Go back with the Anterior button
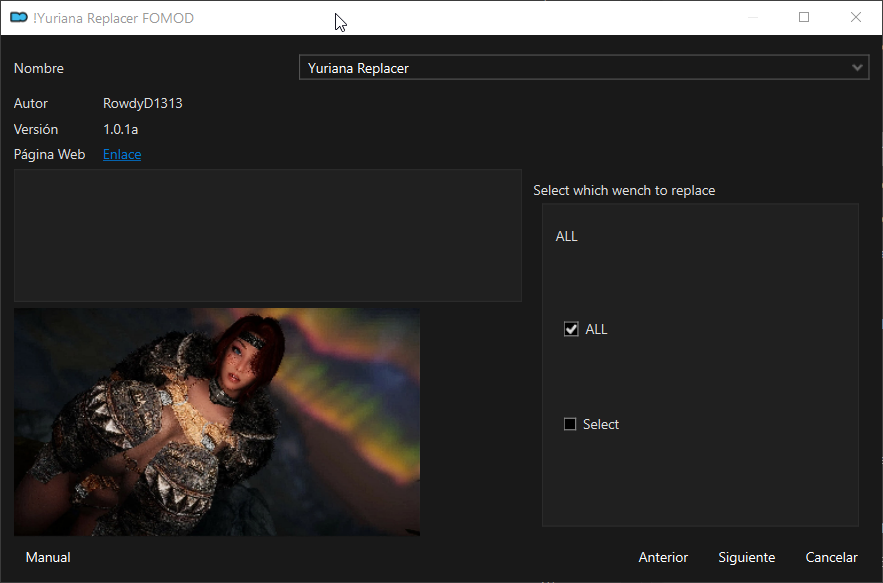Viewport: 883px width, 583px height. tap(663, 557)
